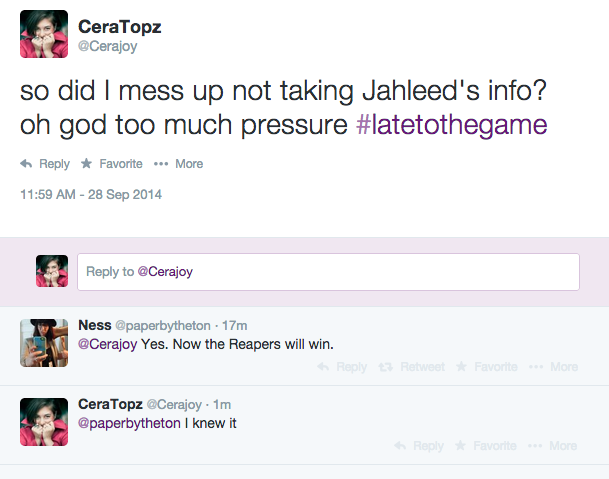Screen dimensions: 609x479
Task: Expand More on "I knew it" tweet
Action: tap(555, 446)
